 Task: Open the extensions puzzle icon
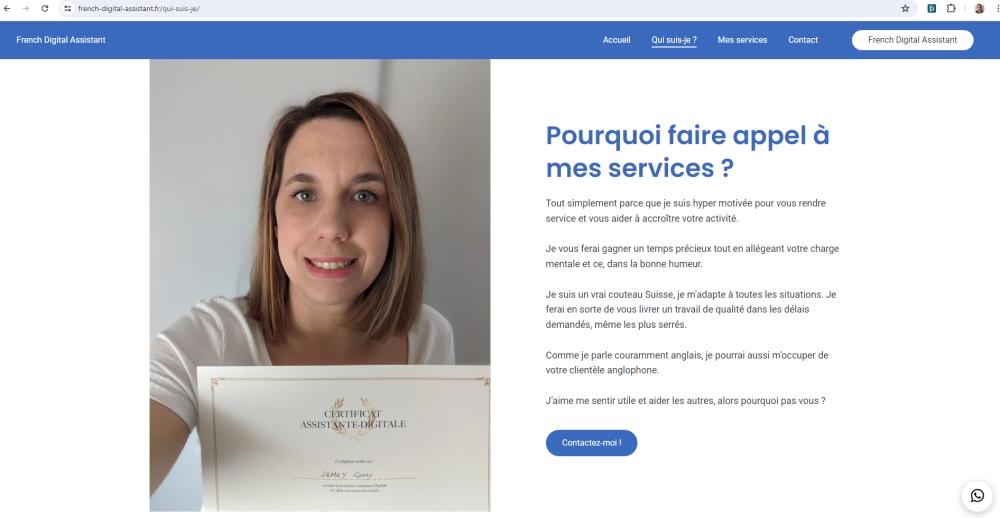click(951, 8)
